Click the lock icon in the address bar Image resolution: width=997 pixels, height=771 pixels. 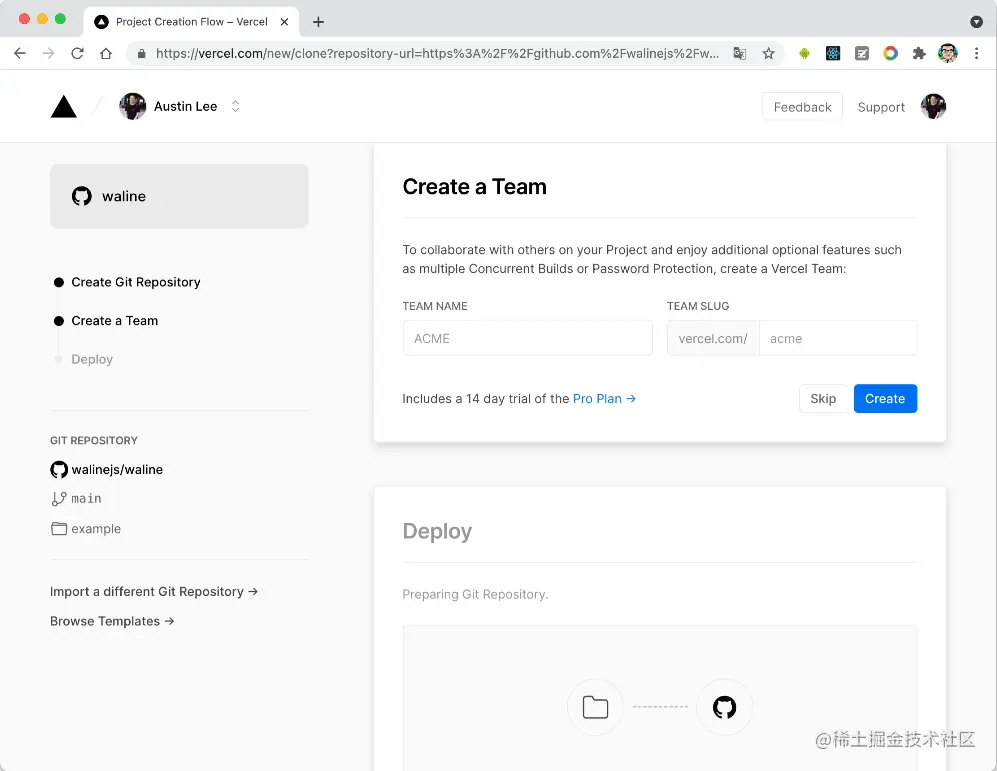click(x=141, y=53)
